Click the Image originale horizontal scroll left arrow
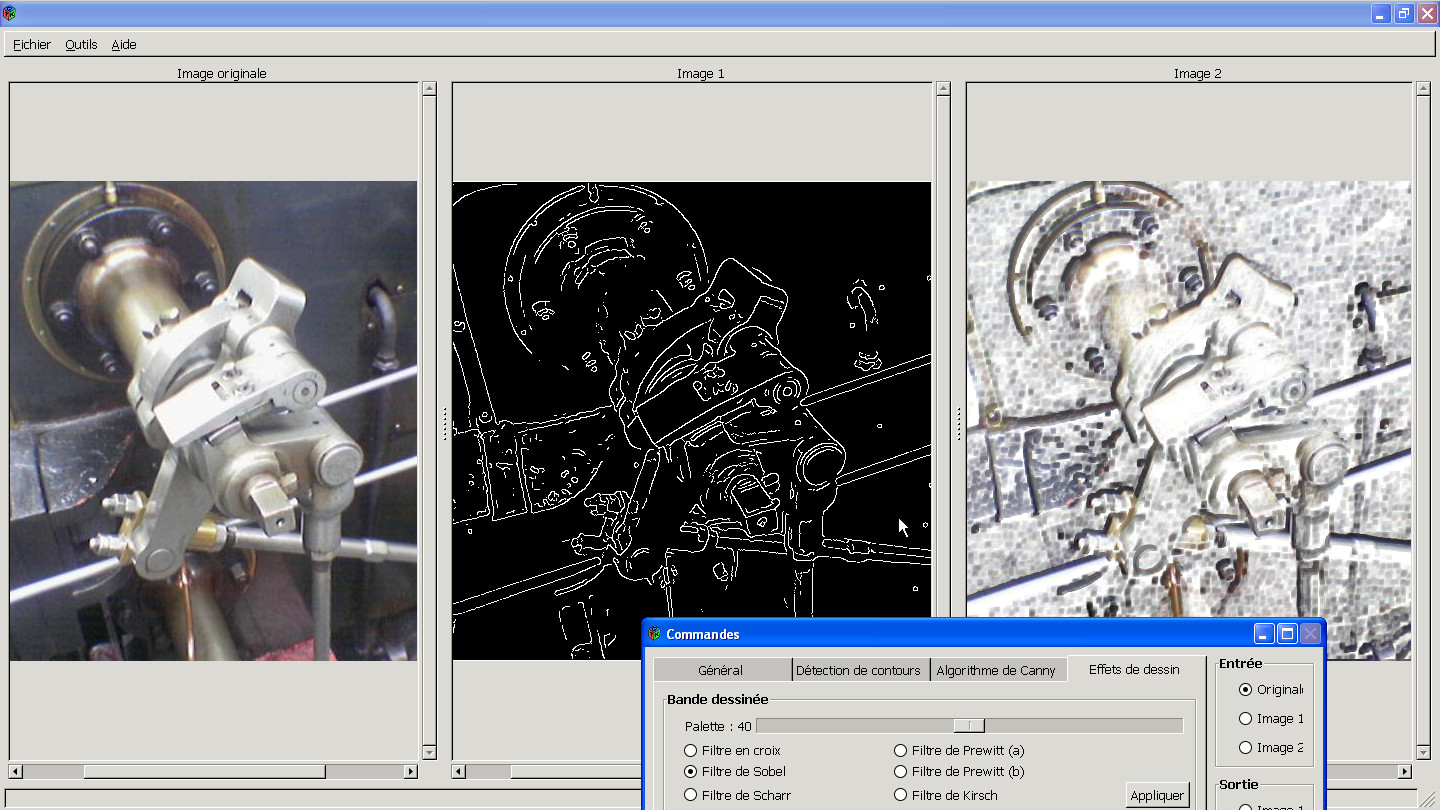 pos(15,772)
